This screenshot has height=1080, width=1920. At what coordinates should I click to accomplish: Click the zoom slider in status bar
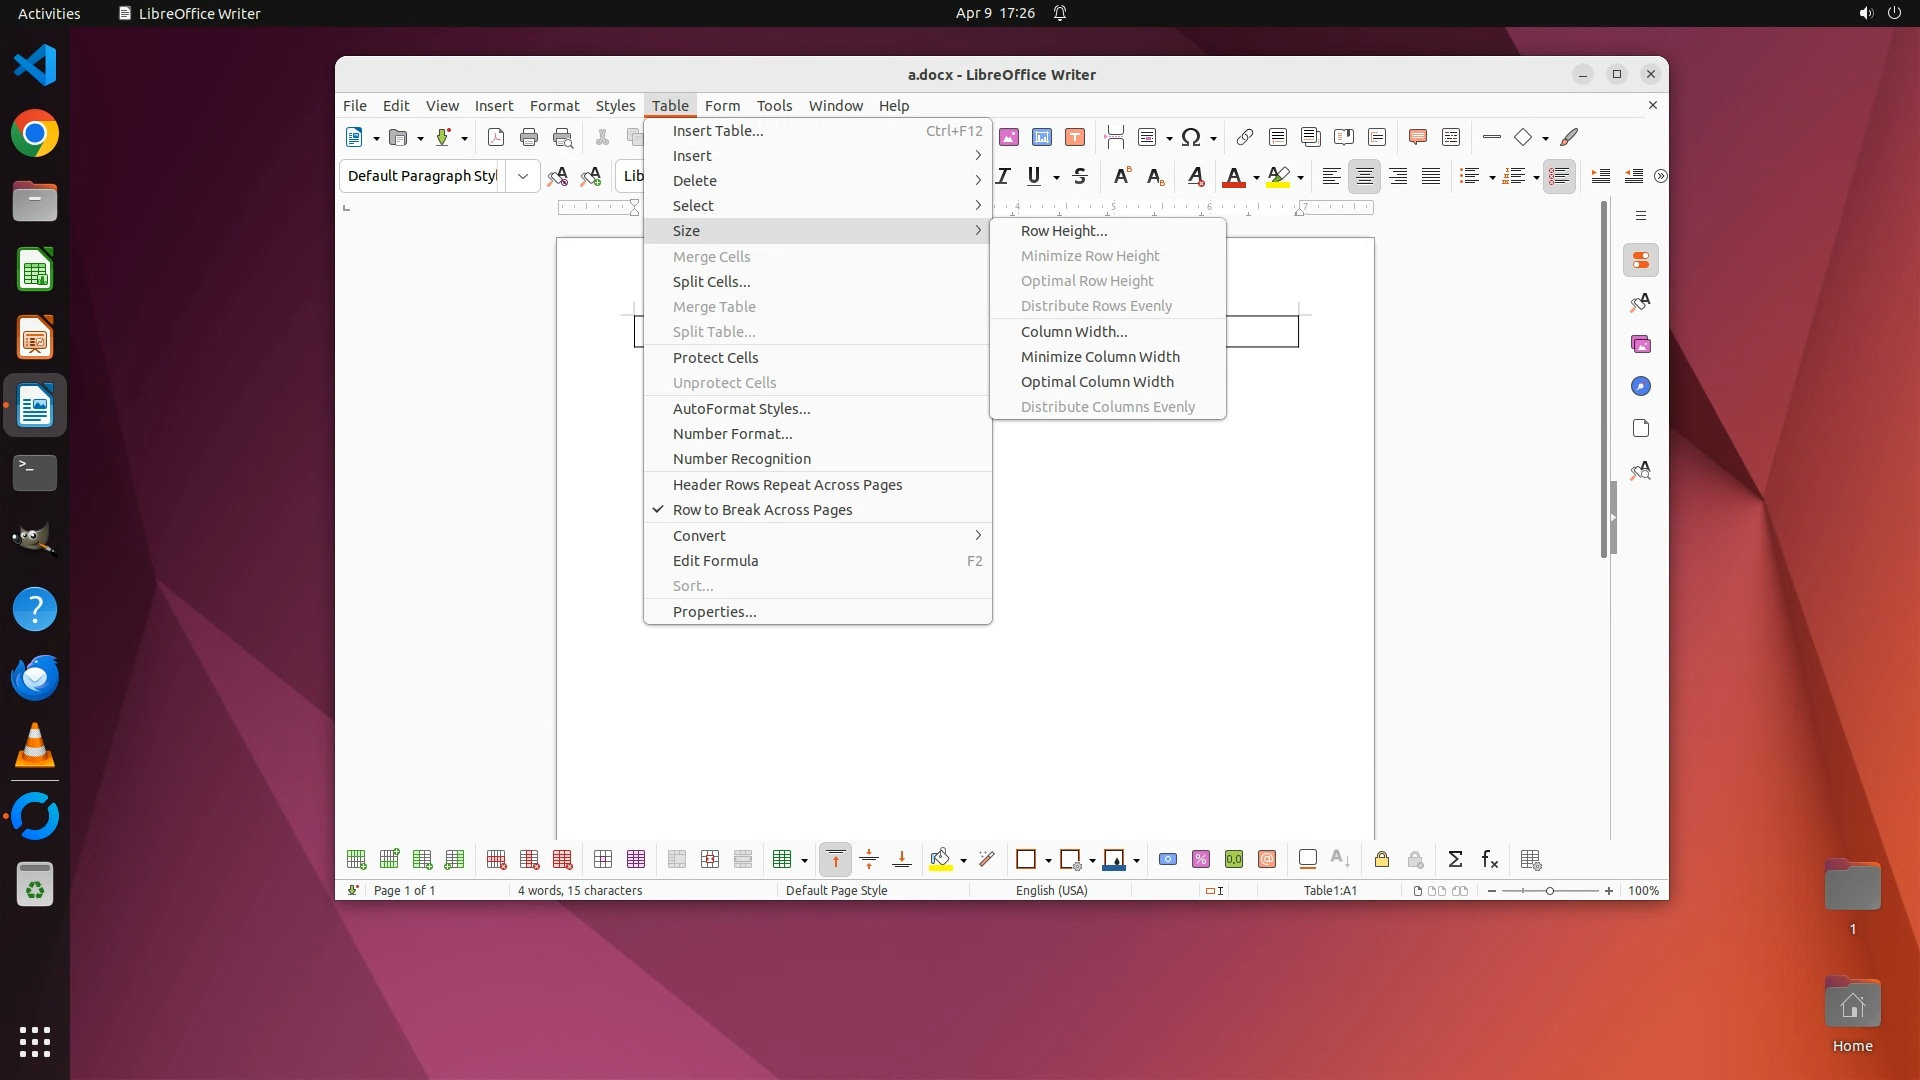click(x=1549, y=890)
